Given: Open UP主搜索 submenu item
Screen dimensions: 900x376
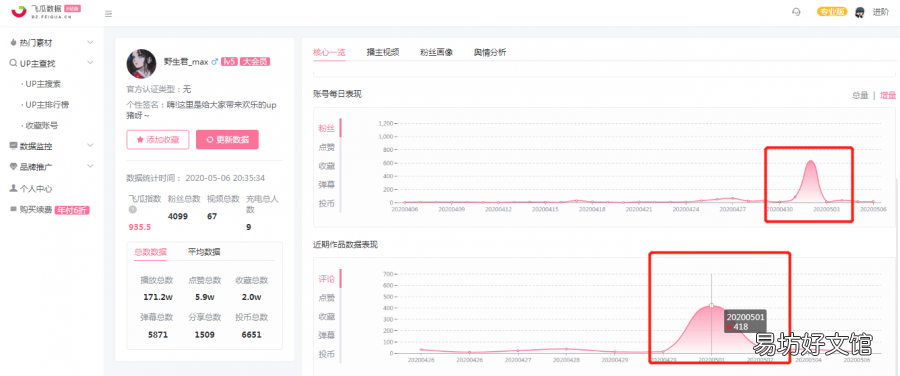Looking at the screenshot, I should tap(42, 84).
